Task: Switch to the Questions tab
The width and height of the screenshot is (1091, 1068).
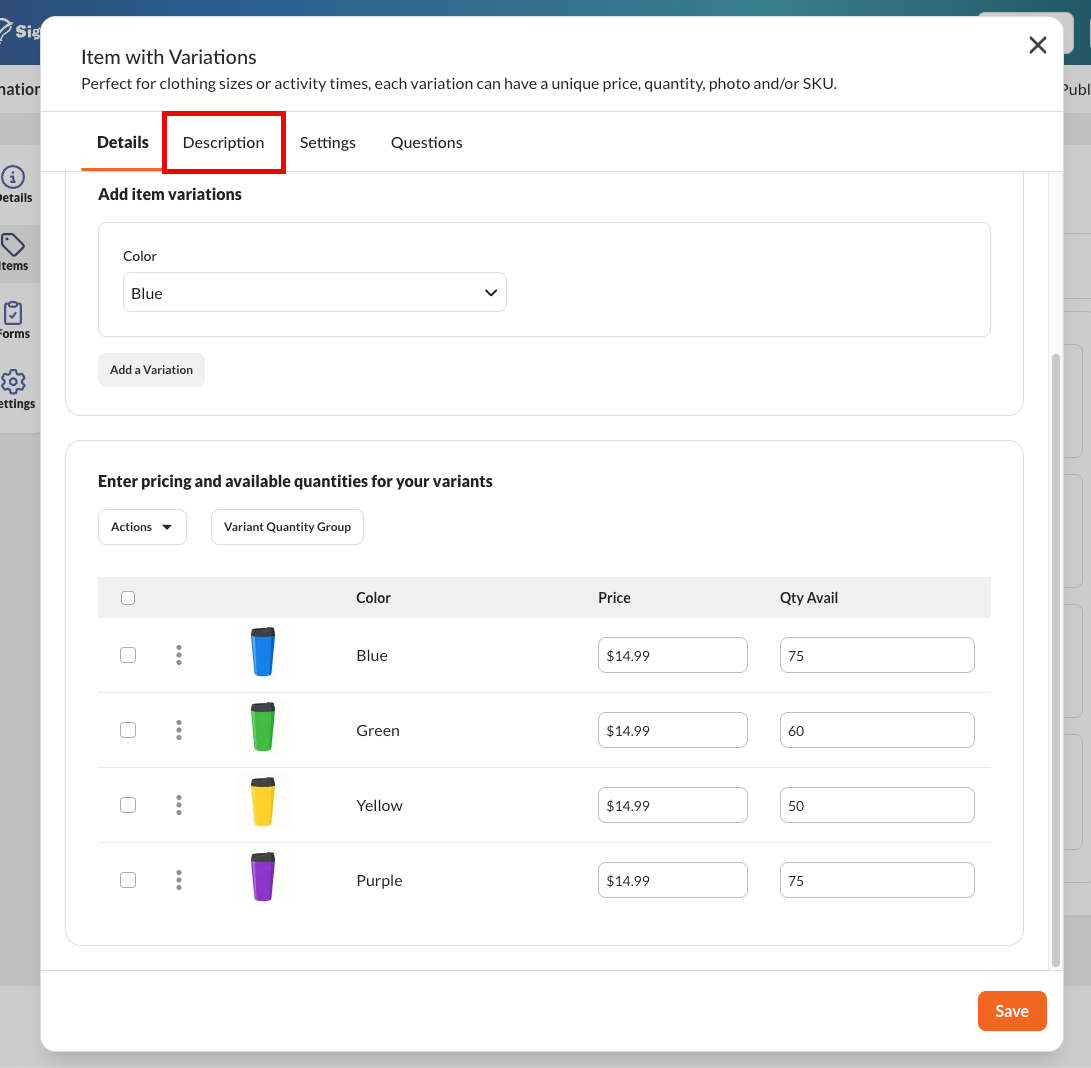Action: coord(427,143)
